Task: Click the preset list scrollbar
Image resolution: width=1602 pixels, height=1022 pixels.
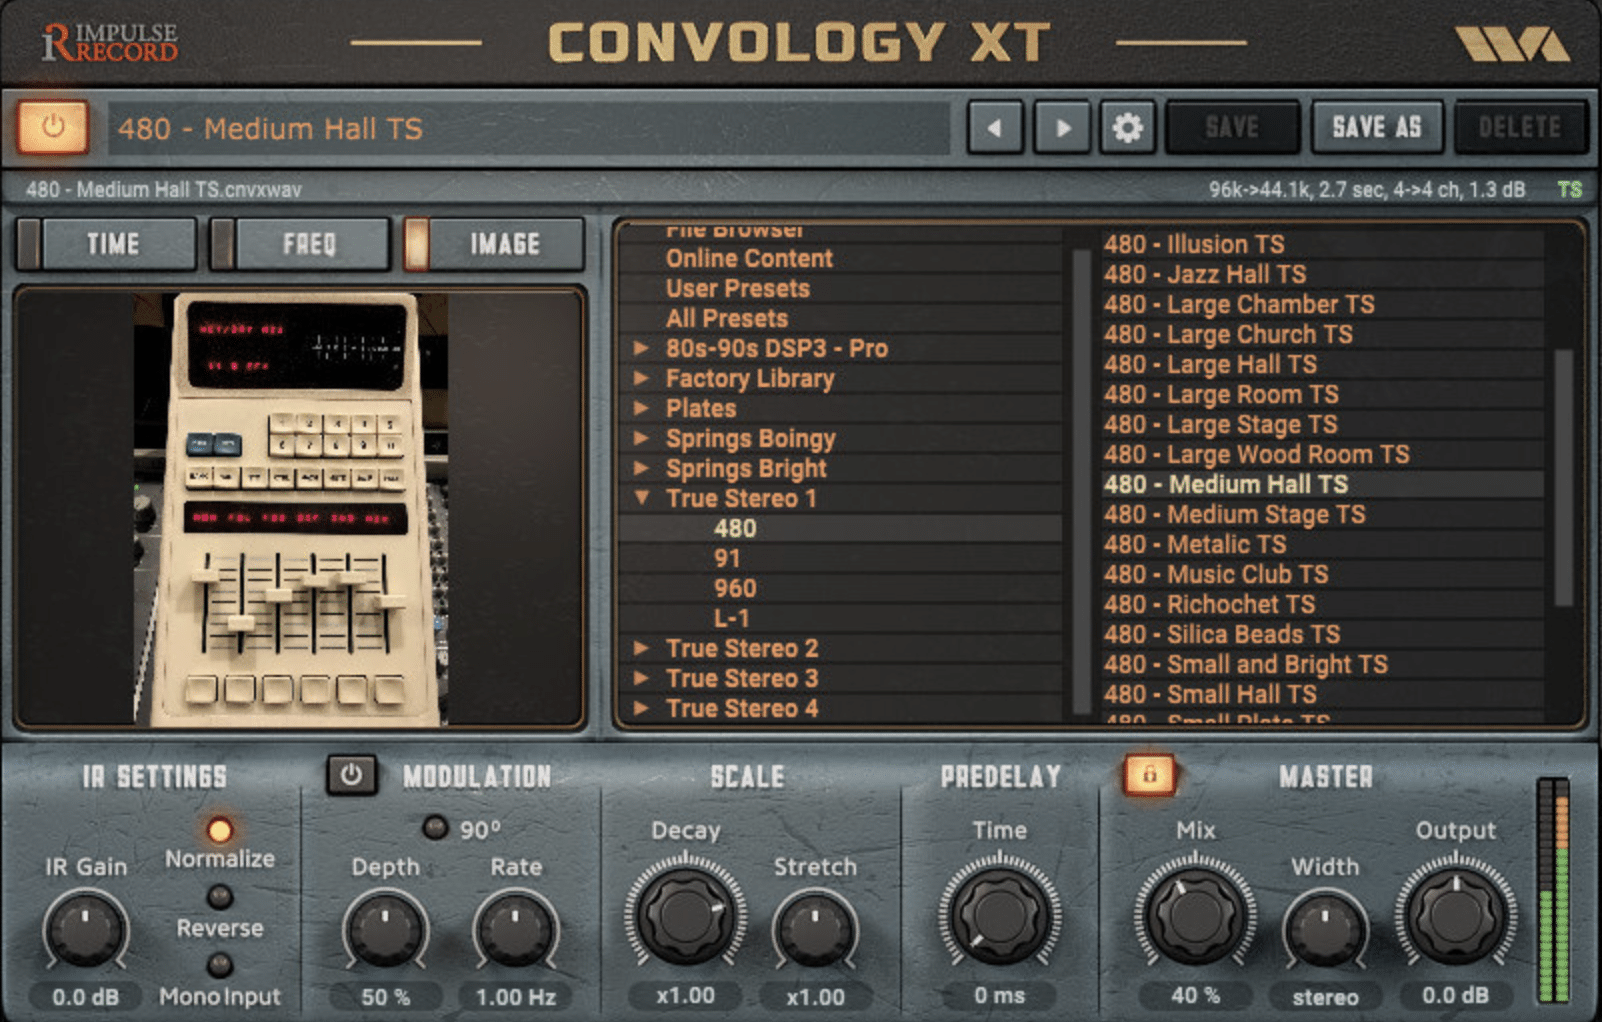Action: pyautogui.click(x=1563, y=477)
